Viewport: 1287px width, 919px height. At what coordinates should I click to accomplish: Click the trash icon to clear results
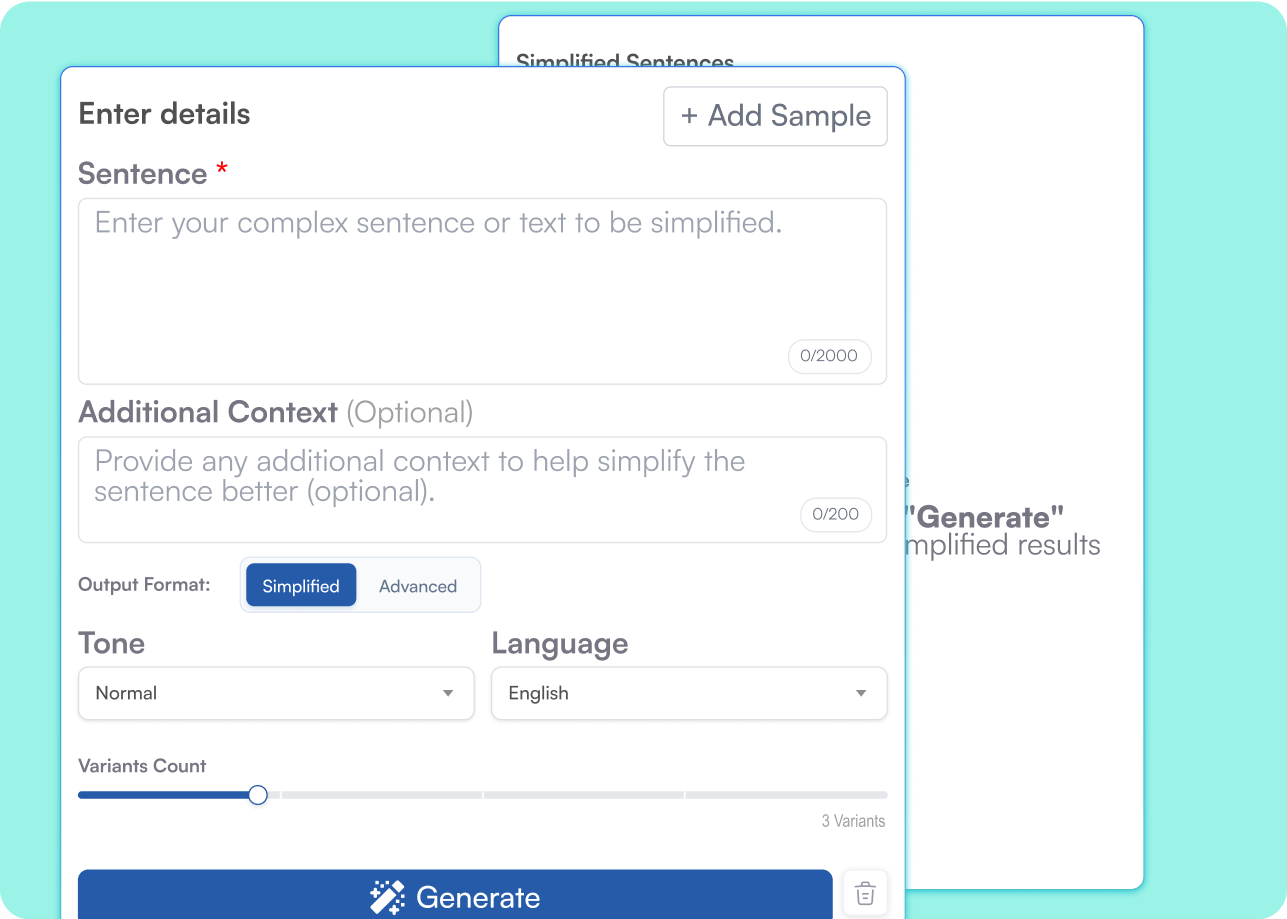(864, 893)
